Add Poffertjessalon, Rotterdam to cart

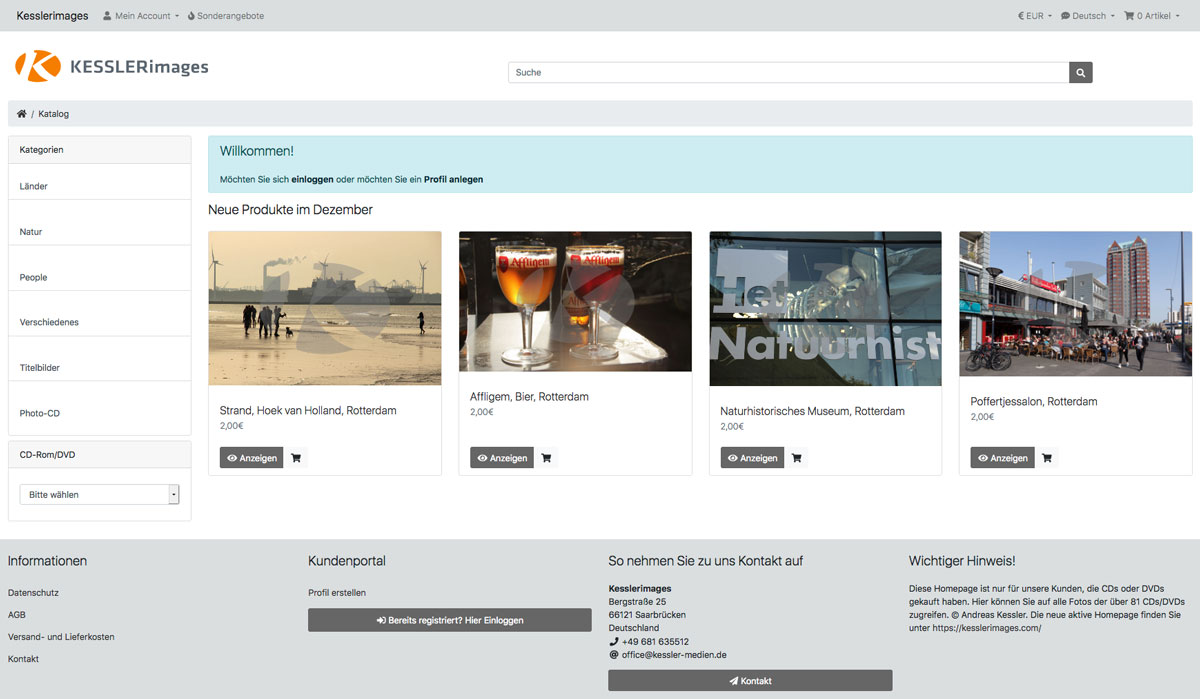[x=1046, y=458]
